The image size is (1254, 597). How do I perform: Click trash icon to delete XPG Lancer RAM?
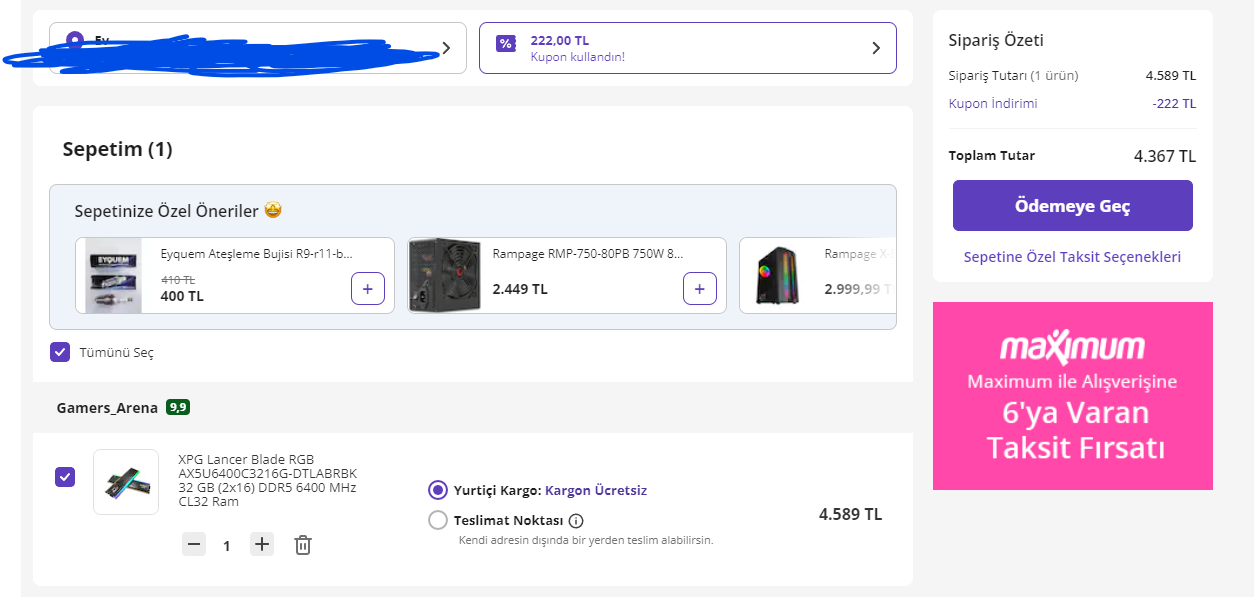[x=303, y=545]
